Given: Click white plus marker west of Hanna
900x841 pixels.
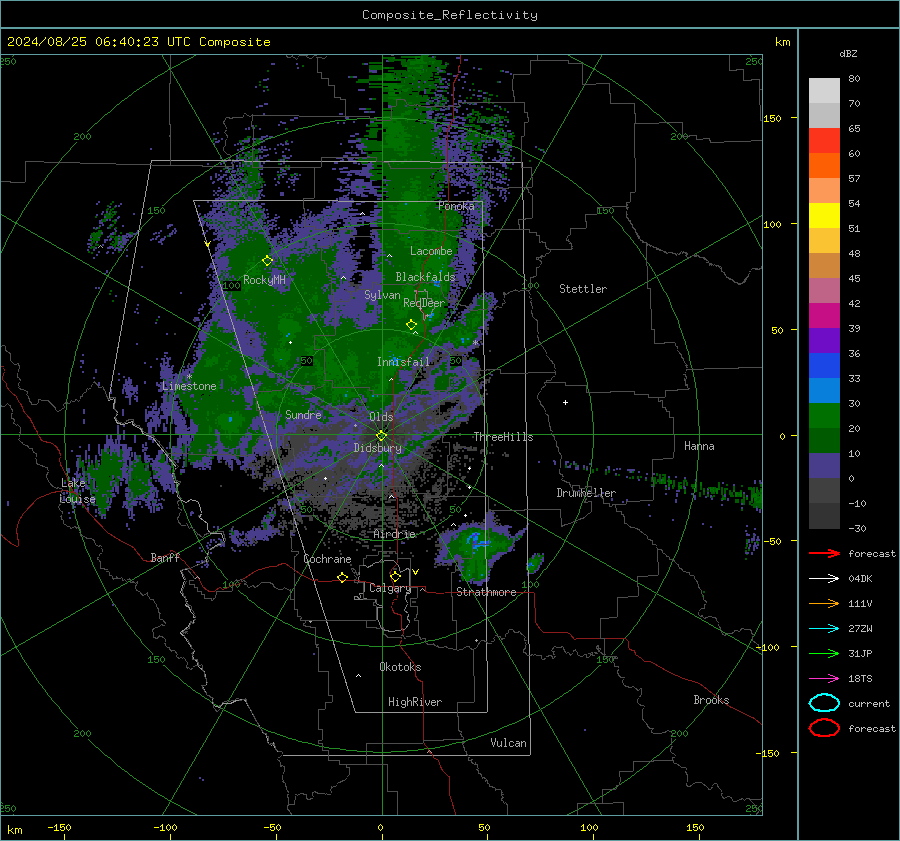Looking at the screenshot, I should tap(565, 402).
